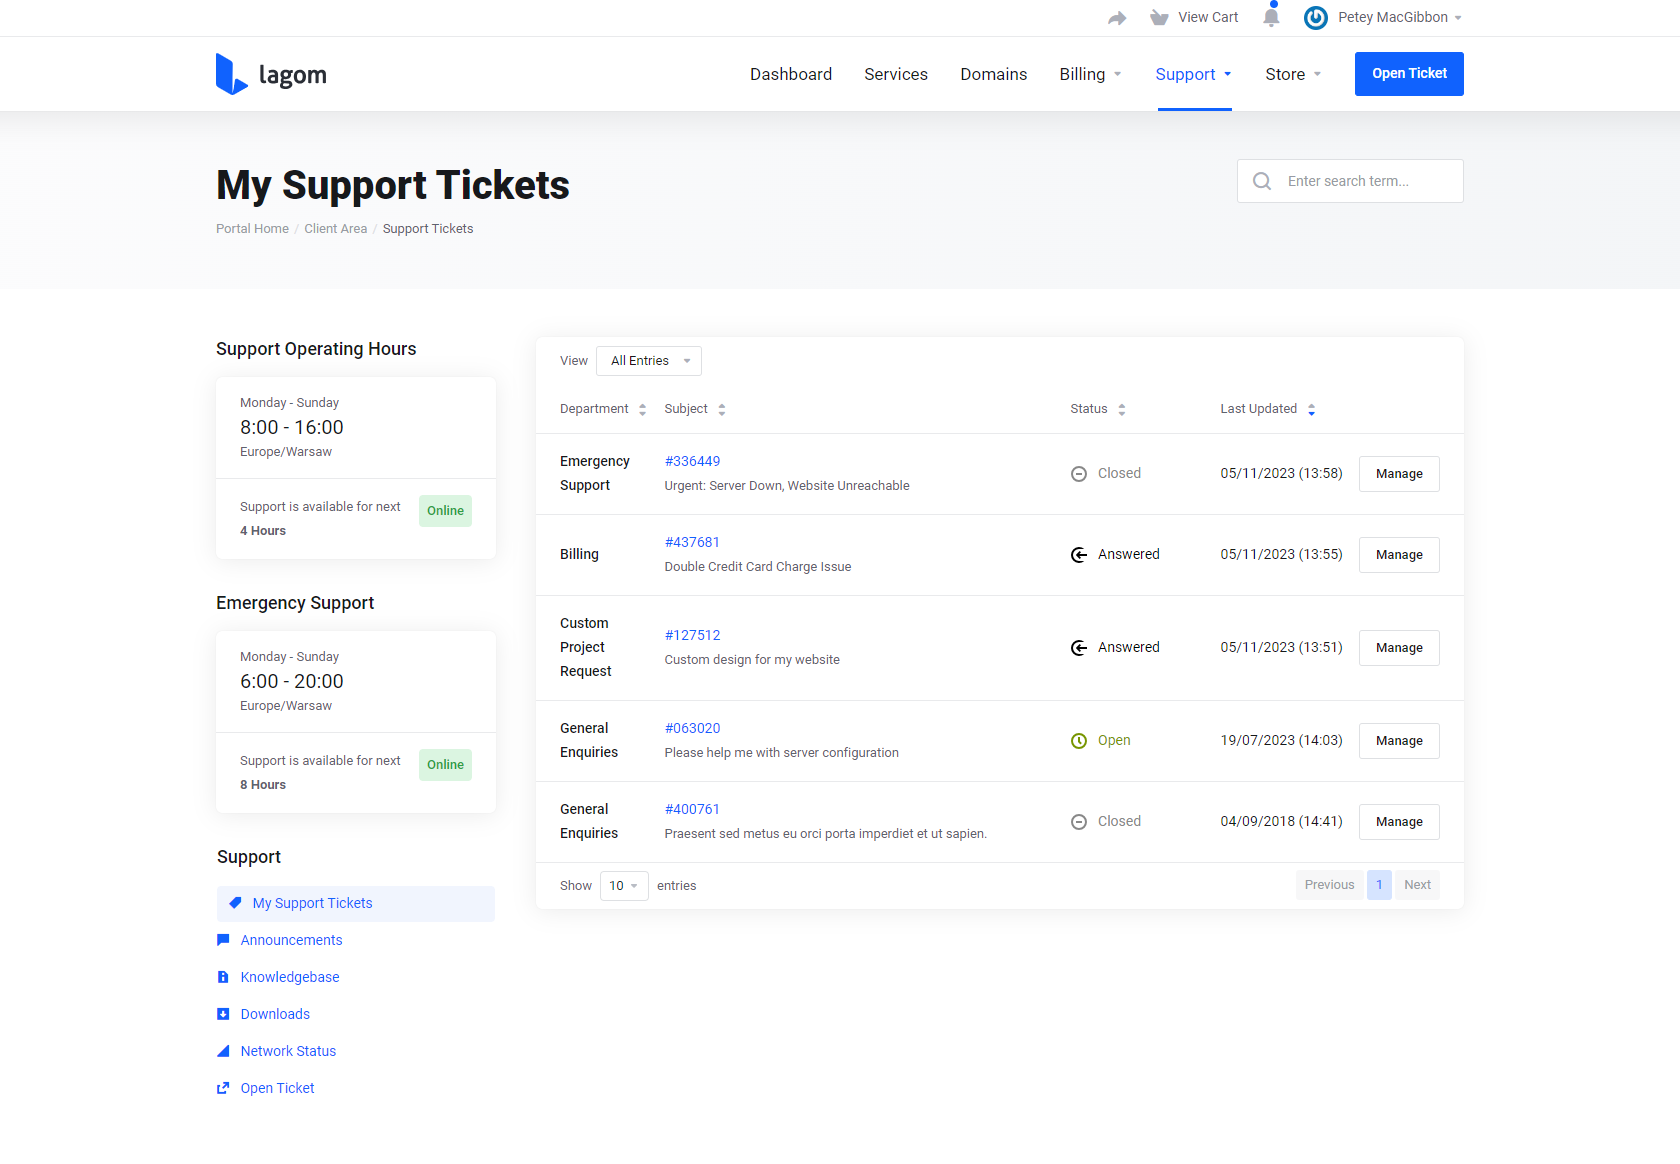Focus the Enter search term field

(x=1350, y=181)
